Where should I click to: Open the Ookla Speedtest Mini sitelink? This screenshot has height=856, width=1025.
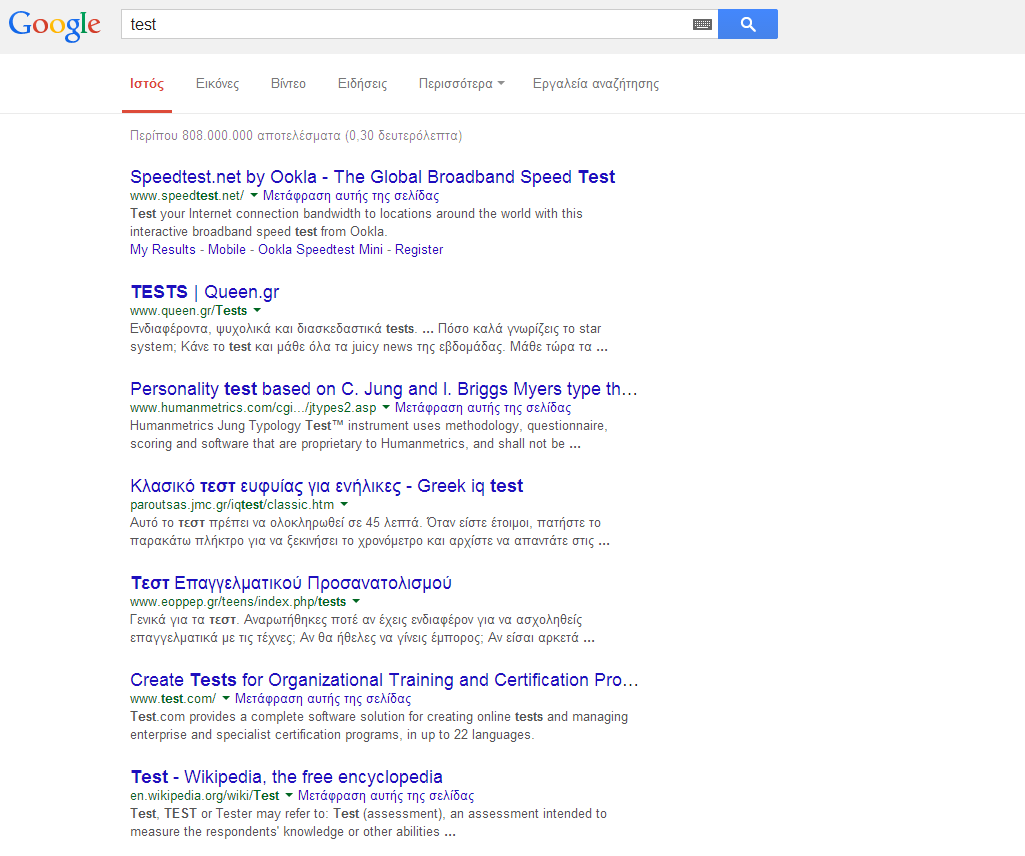point(320,249)
